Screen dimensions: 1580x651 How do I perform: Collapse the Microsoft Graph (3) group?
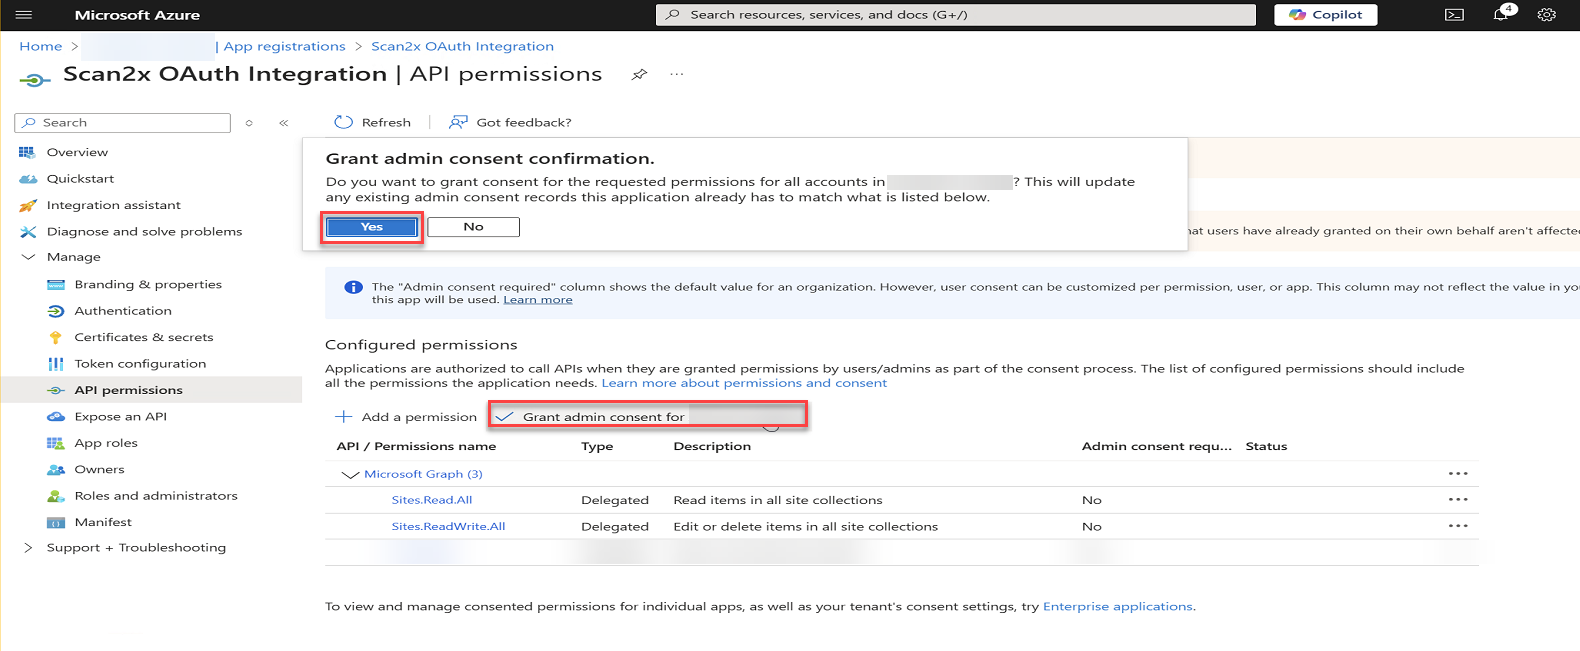350,475
